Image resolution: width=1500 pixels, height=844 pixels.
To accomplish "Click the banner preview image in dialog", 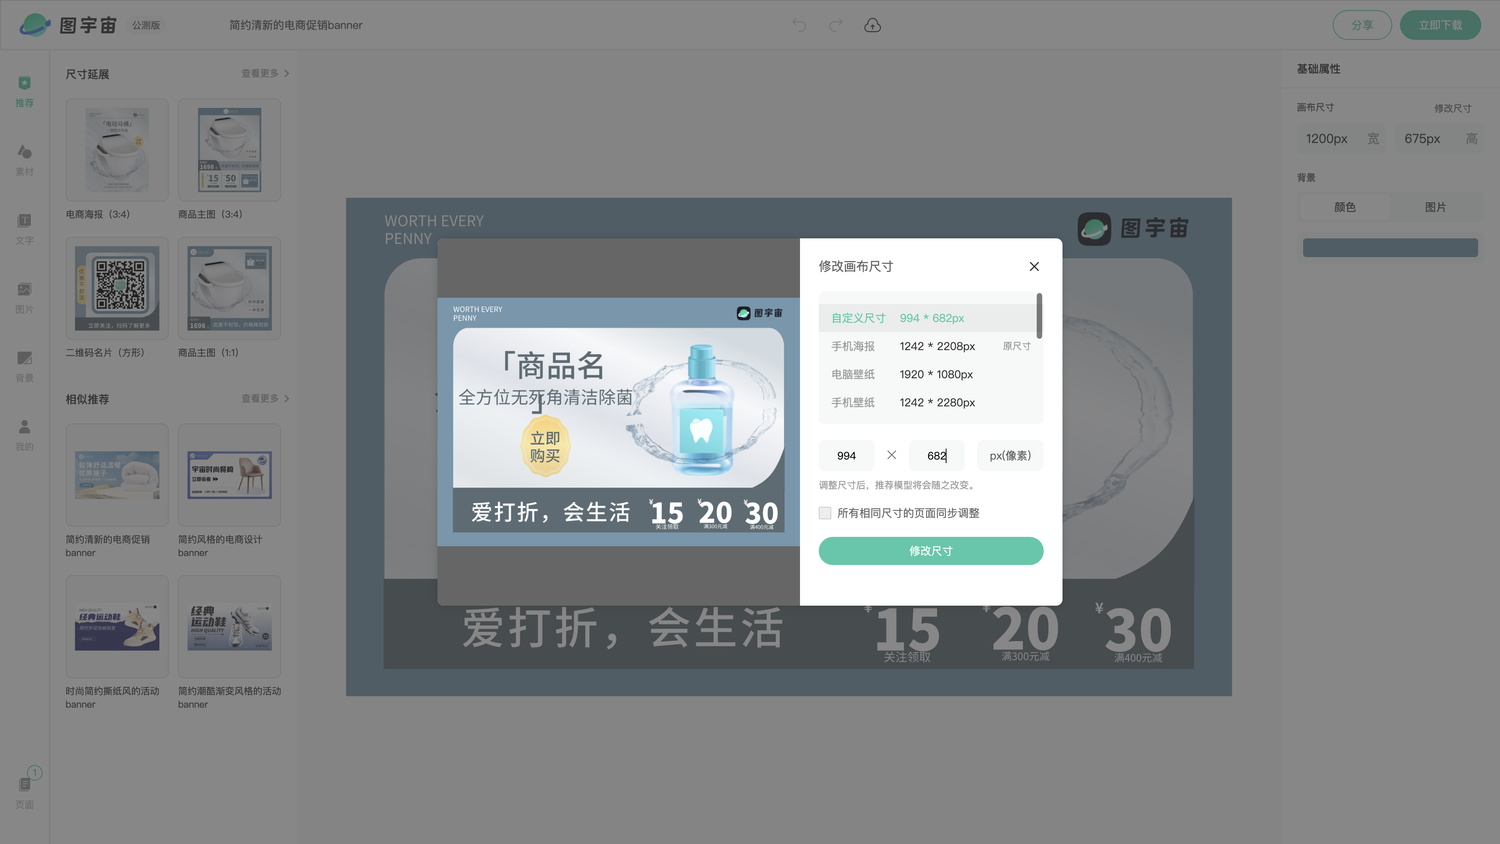I will [619, 422].
